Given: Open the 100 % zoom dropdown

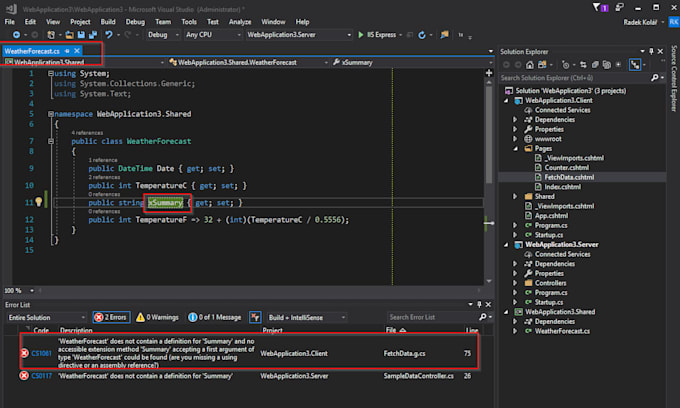Looking at the screenshot, I should coord(20,290).
